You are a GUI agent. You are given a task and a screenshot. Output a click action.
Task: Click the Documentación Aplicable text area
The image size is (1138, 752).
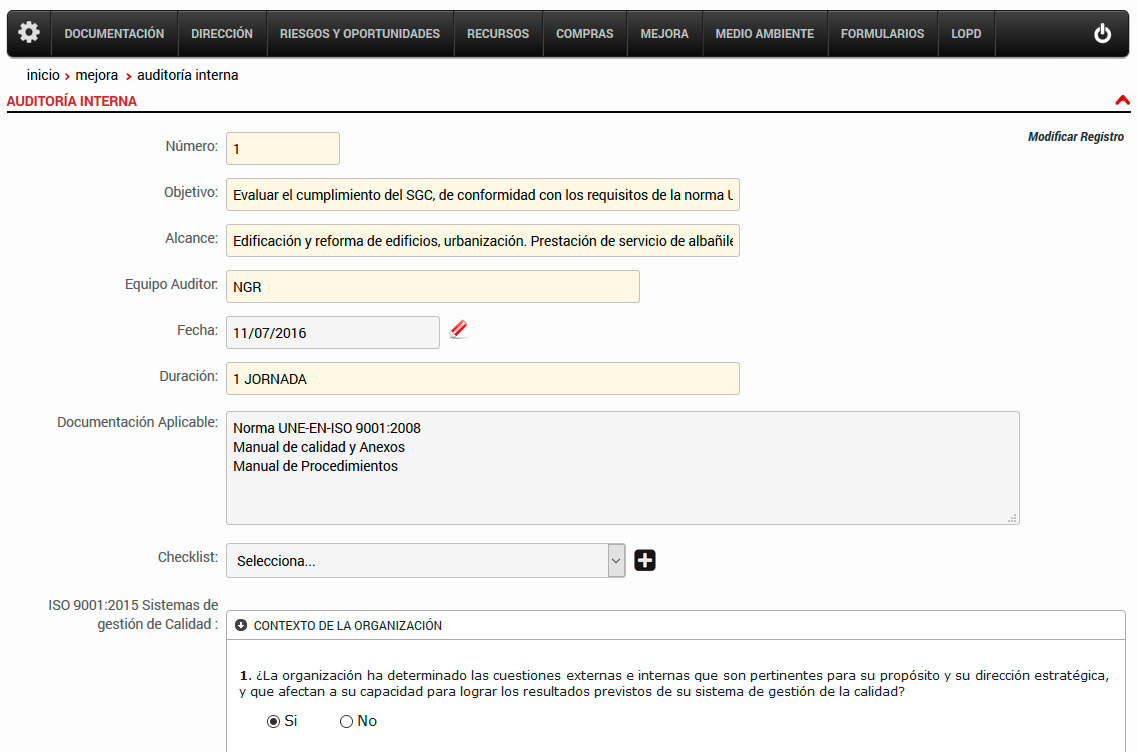[623, 468]
